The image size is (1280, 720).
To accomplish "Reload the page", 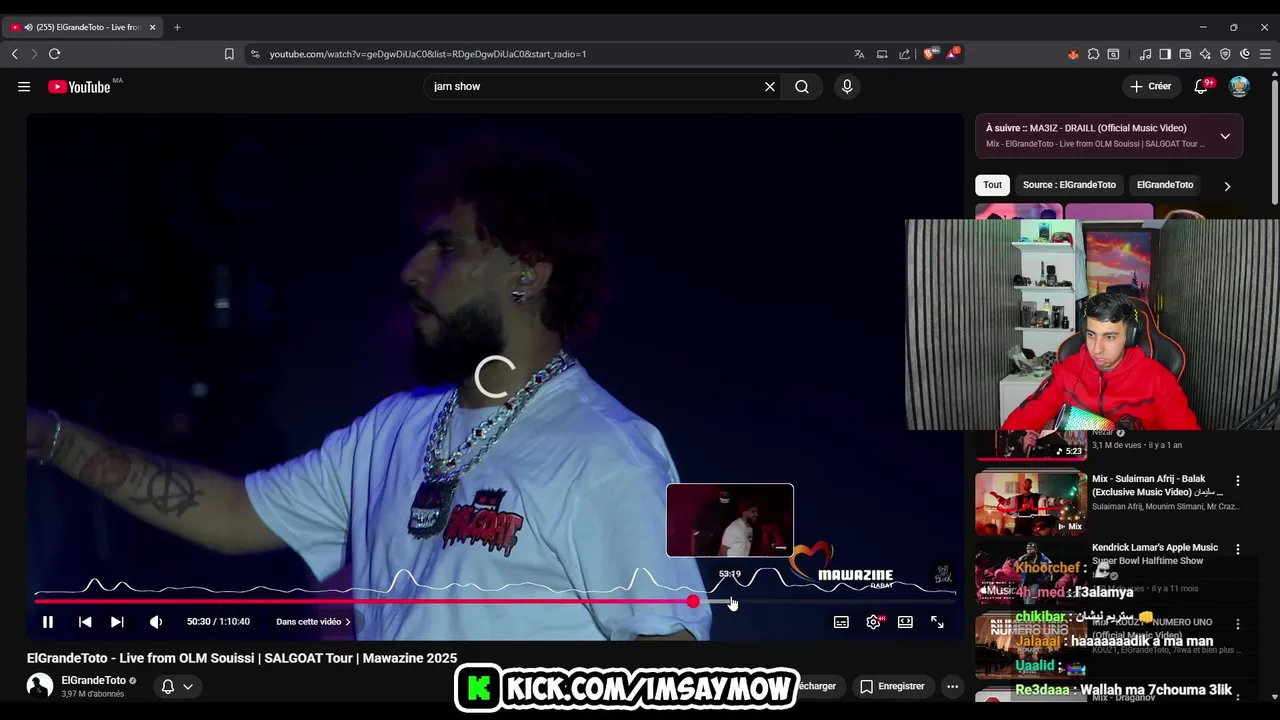I will [54, 54].
